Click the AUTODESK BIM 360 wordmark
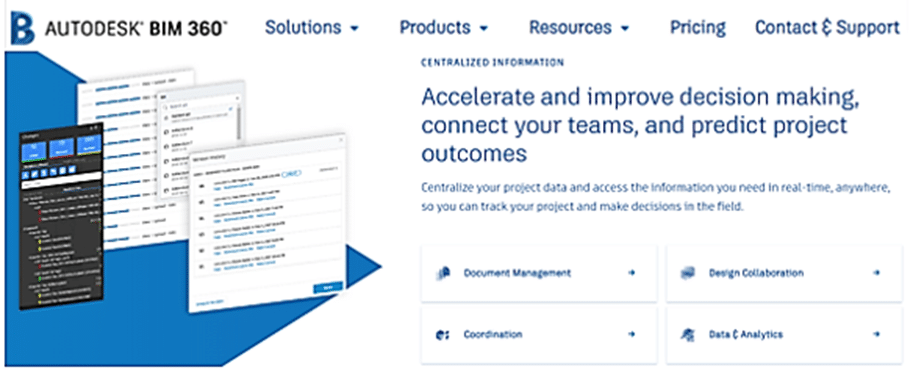The width and height of the screenshot is (913, 373). [x=136, y=28]
